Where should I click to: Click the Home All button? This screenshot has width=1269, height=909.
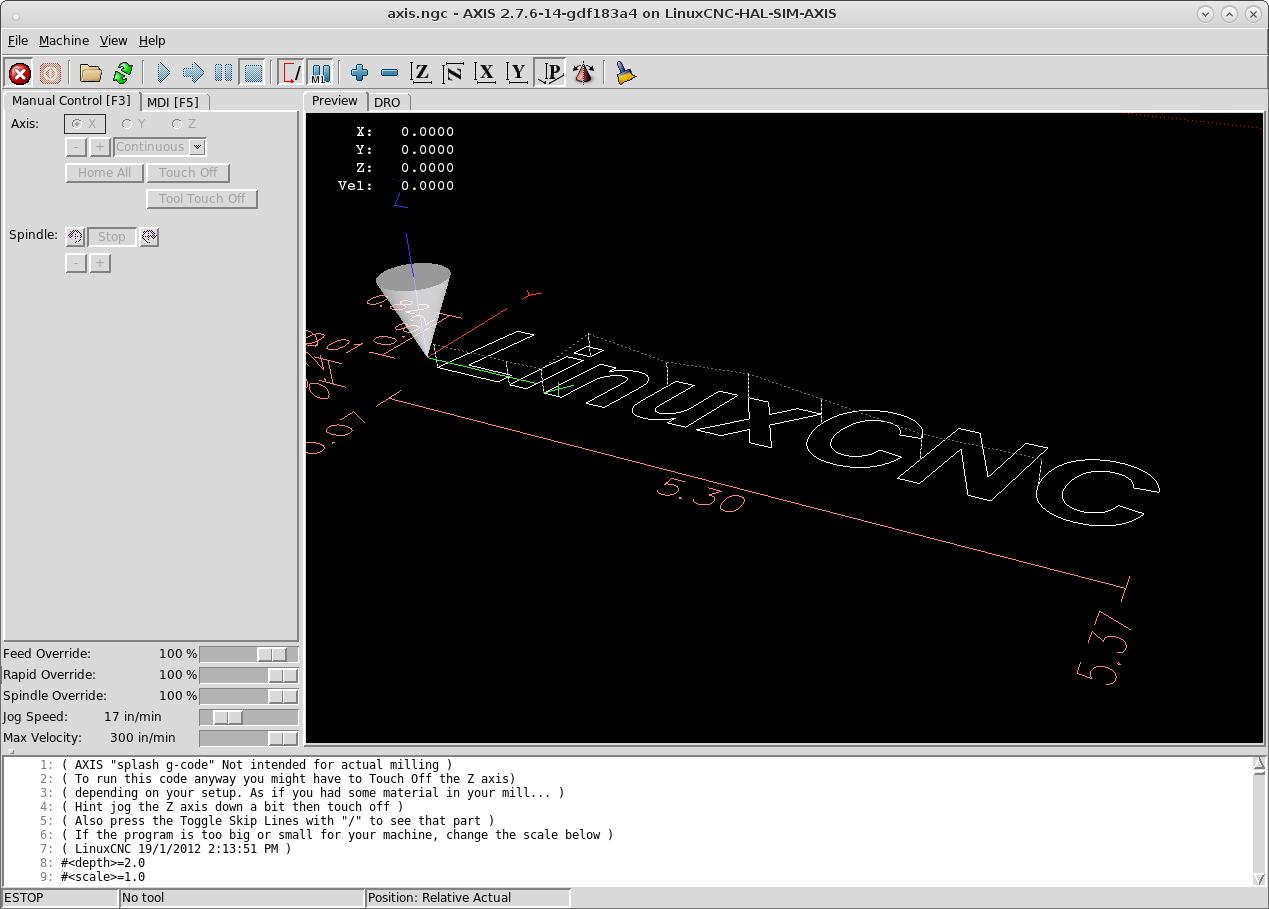[105, 173]
